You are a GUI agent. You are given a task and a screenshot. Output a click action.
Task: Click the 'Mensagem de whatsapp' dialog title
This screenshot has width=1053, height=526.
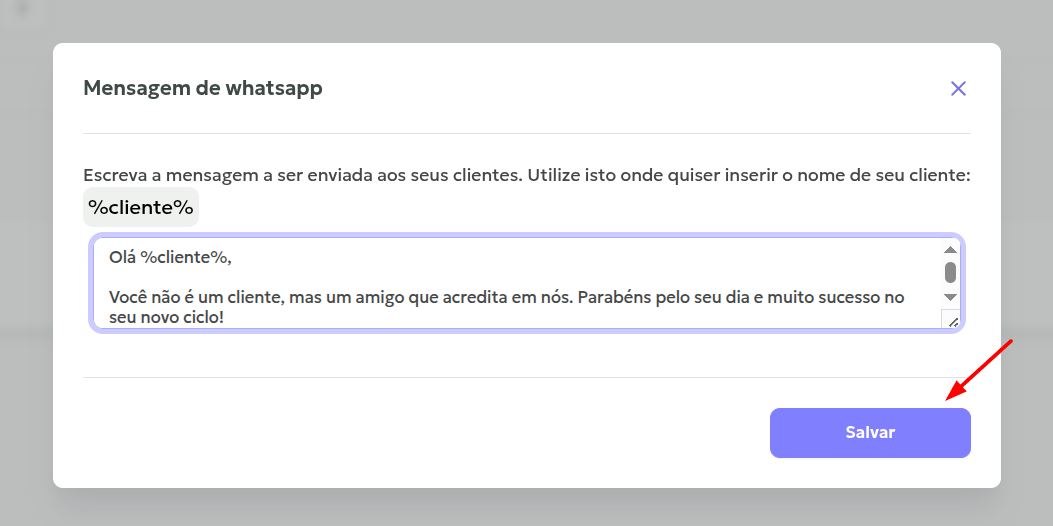click(x=203, y=88)
